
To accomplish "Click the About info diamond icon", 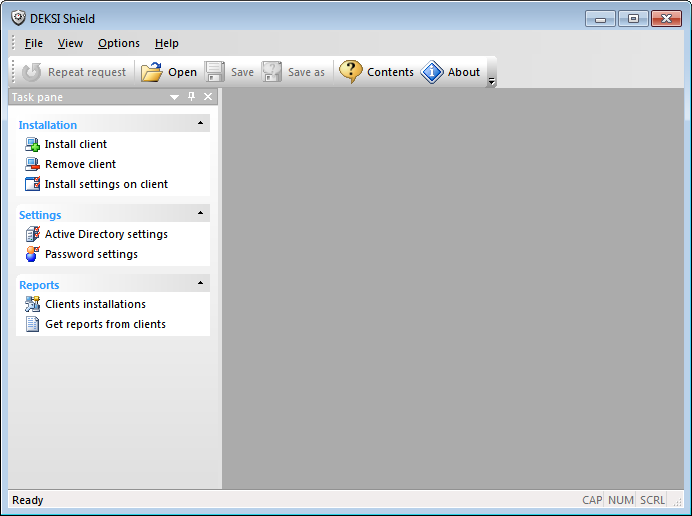I will (x=432, y=72).
